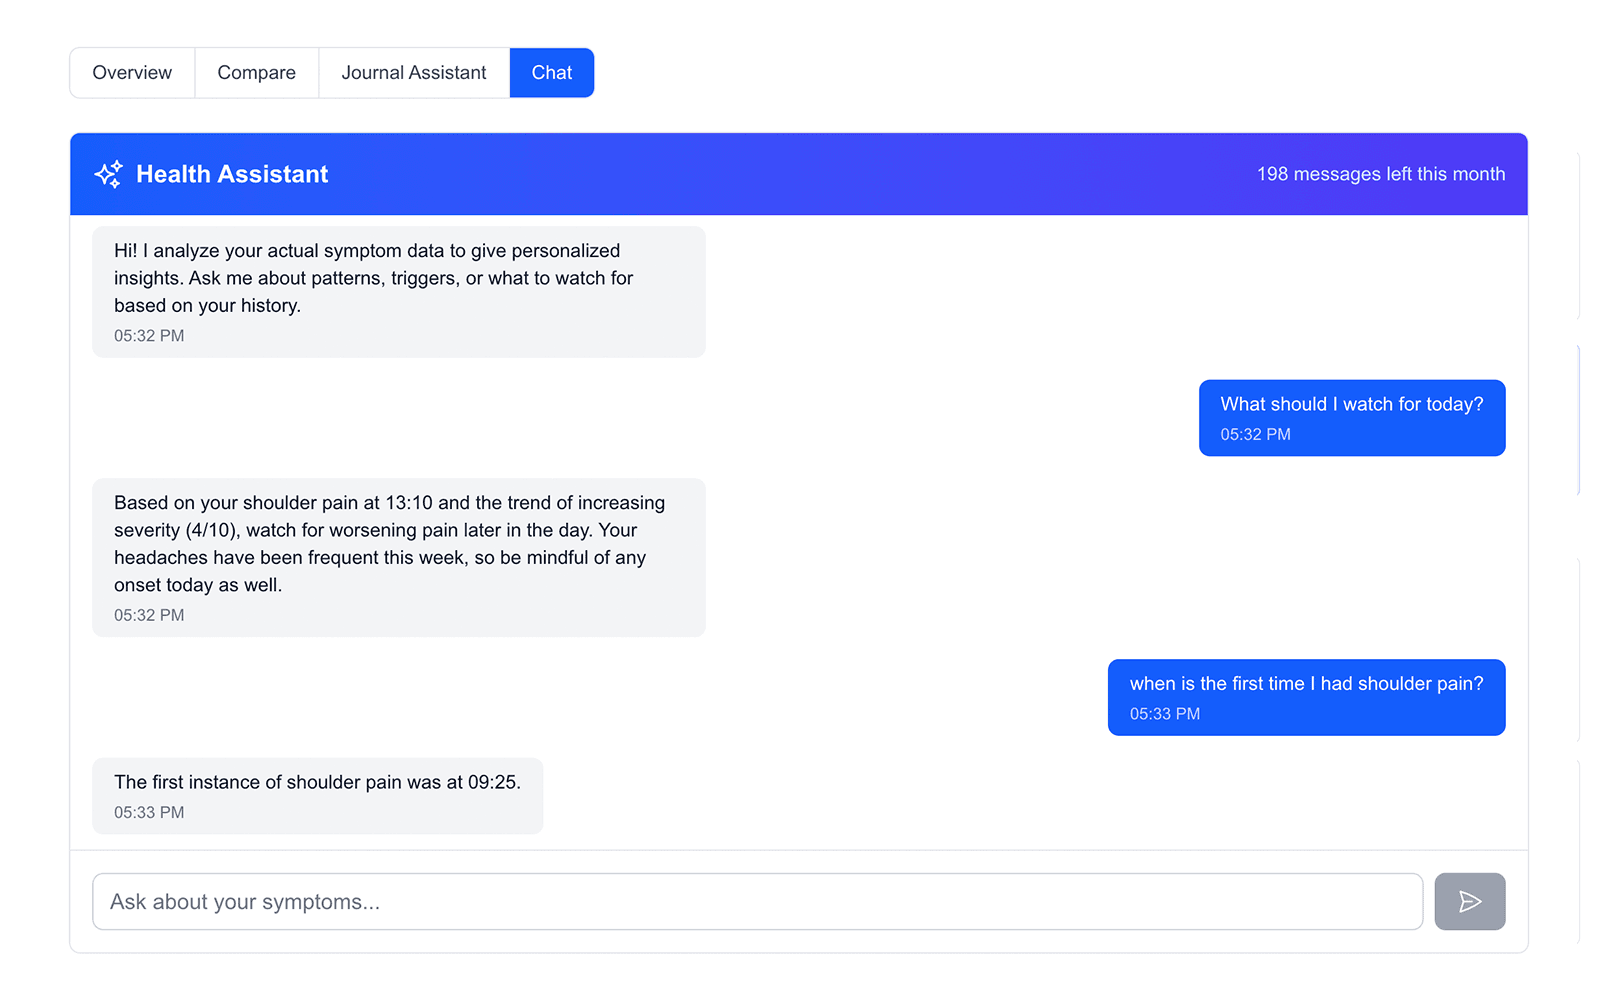
Task: Select the Chat tab
Action: pyautogui.click(x=551, y=72)
